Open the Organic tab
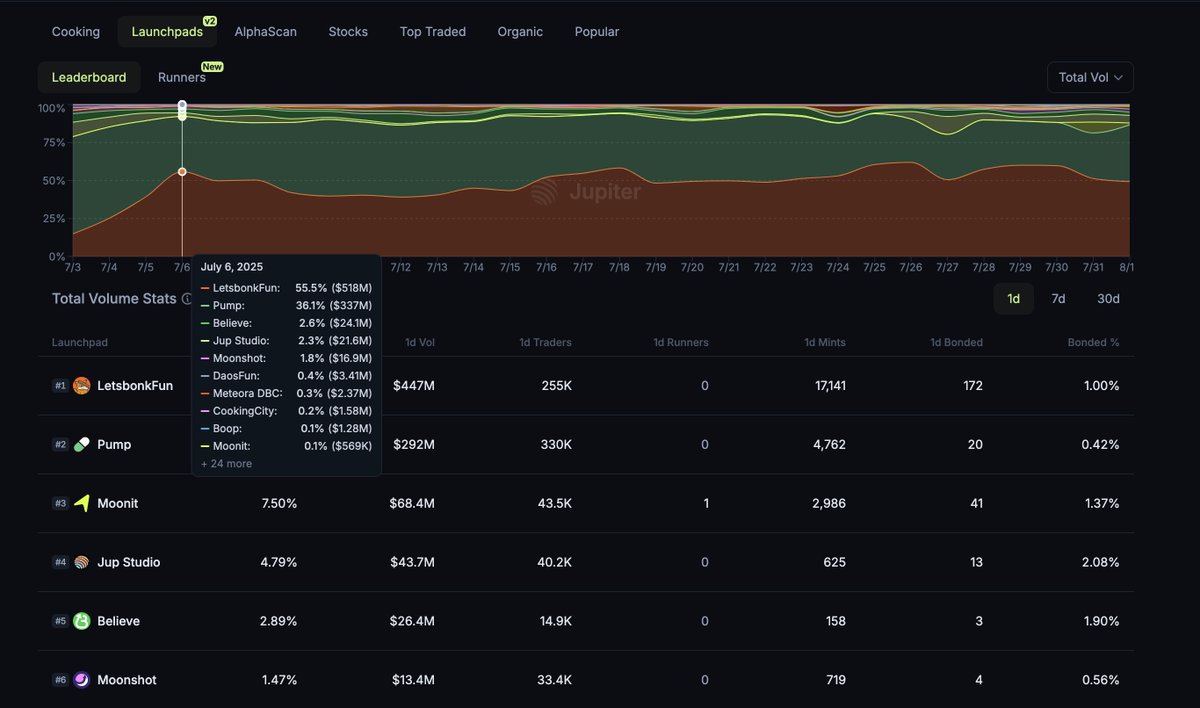This screenshot has height=708, width=1200. 520,32
